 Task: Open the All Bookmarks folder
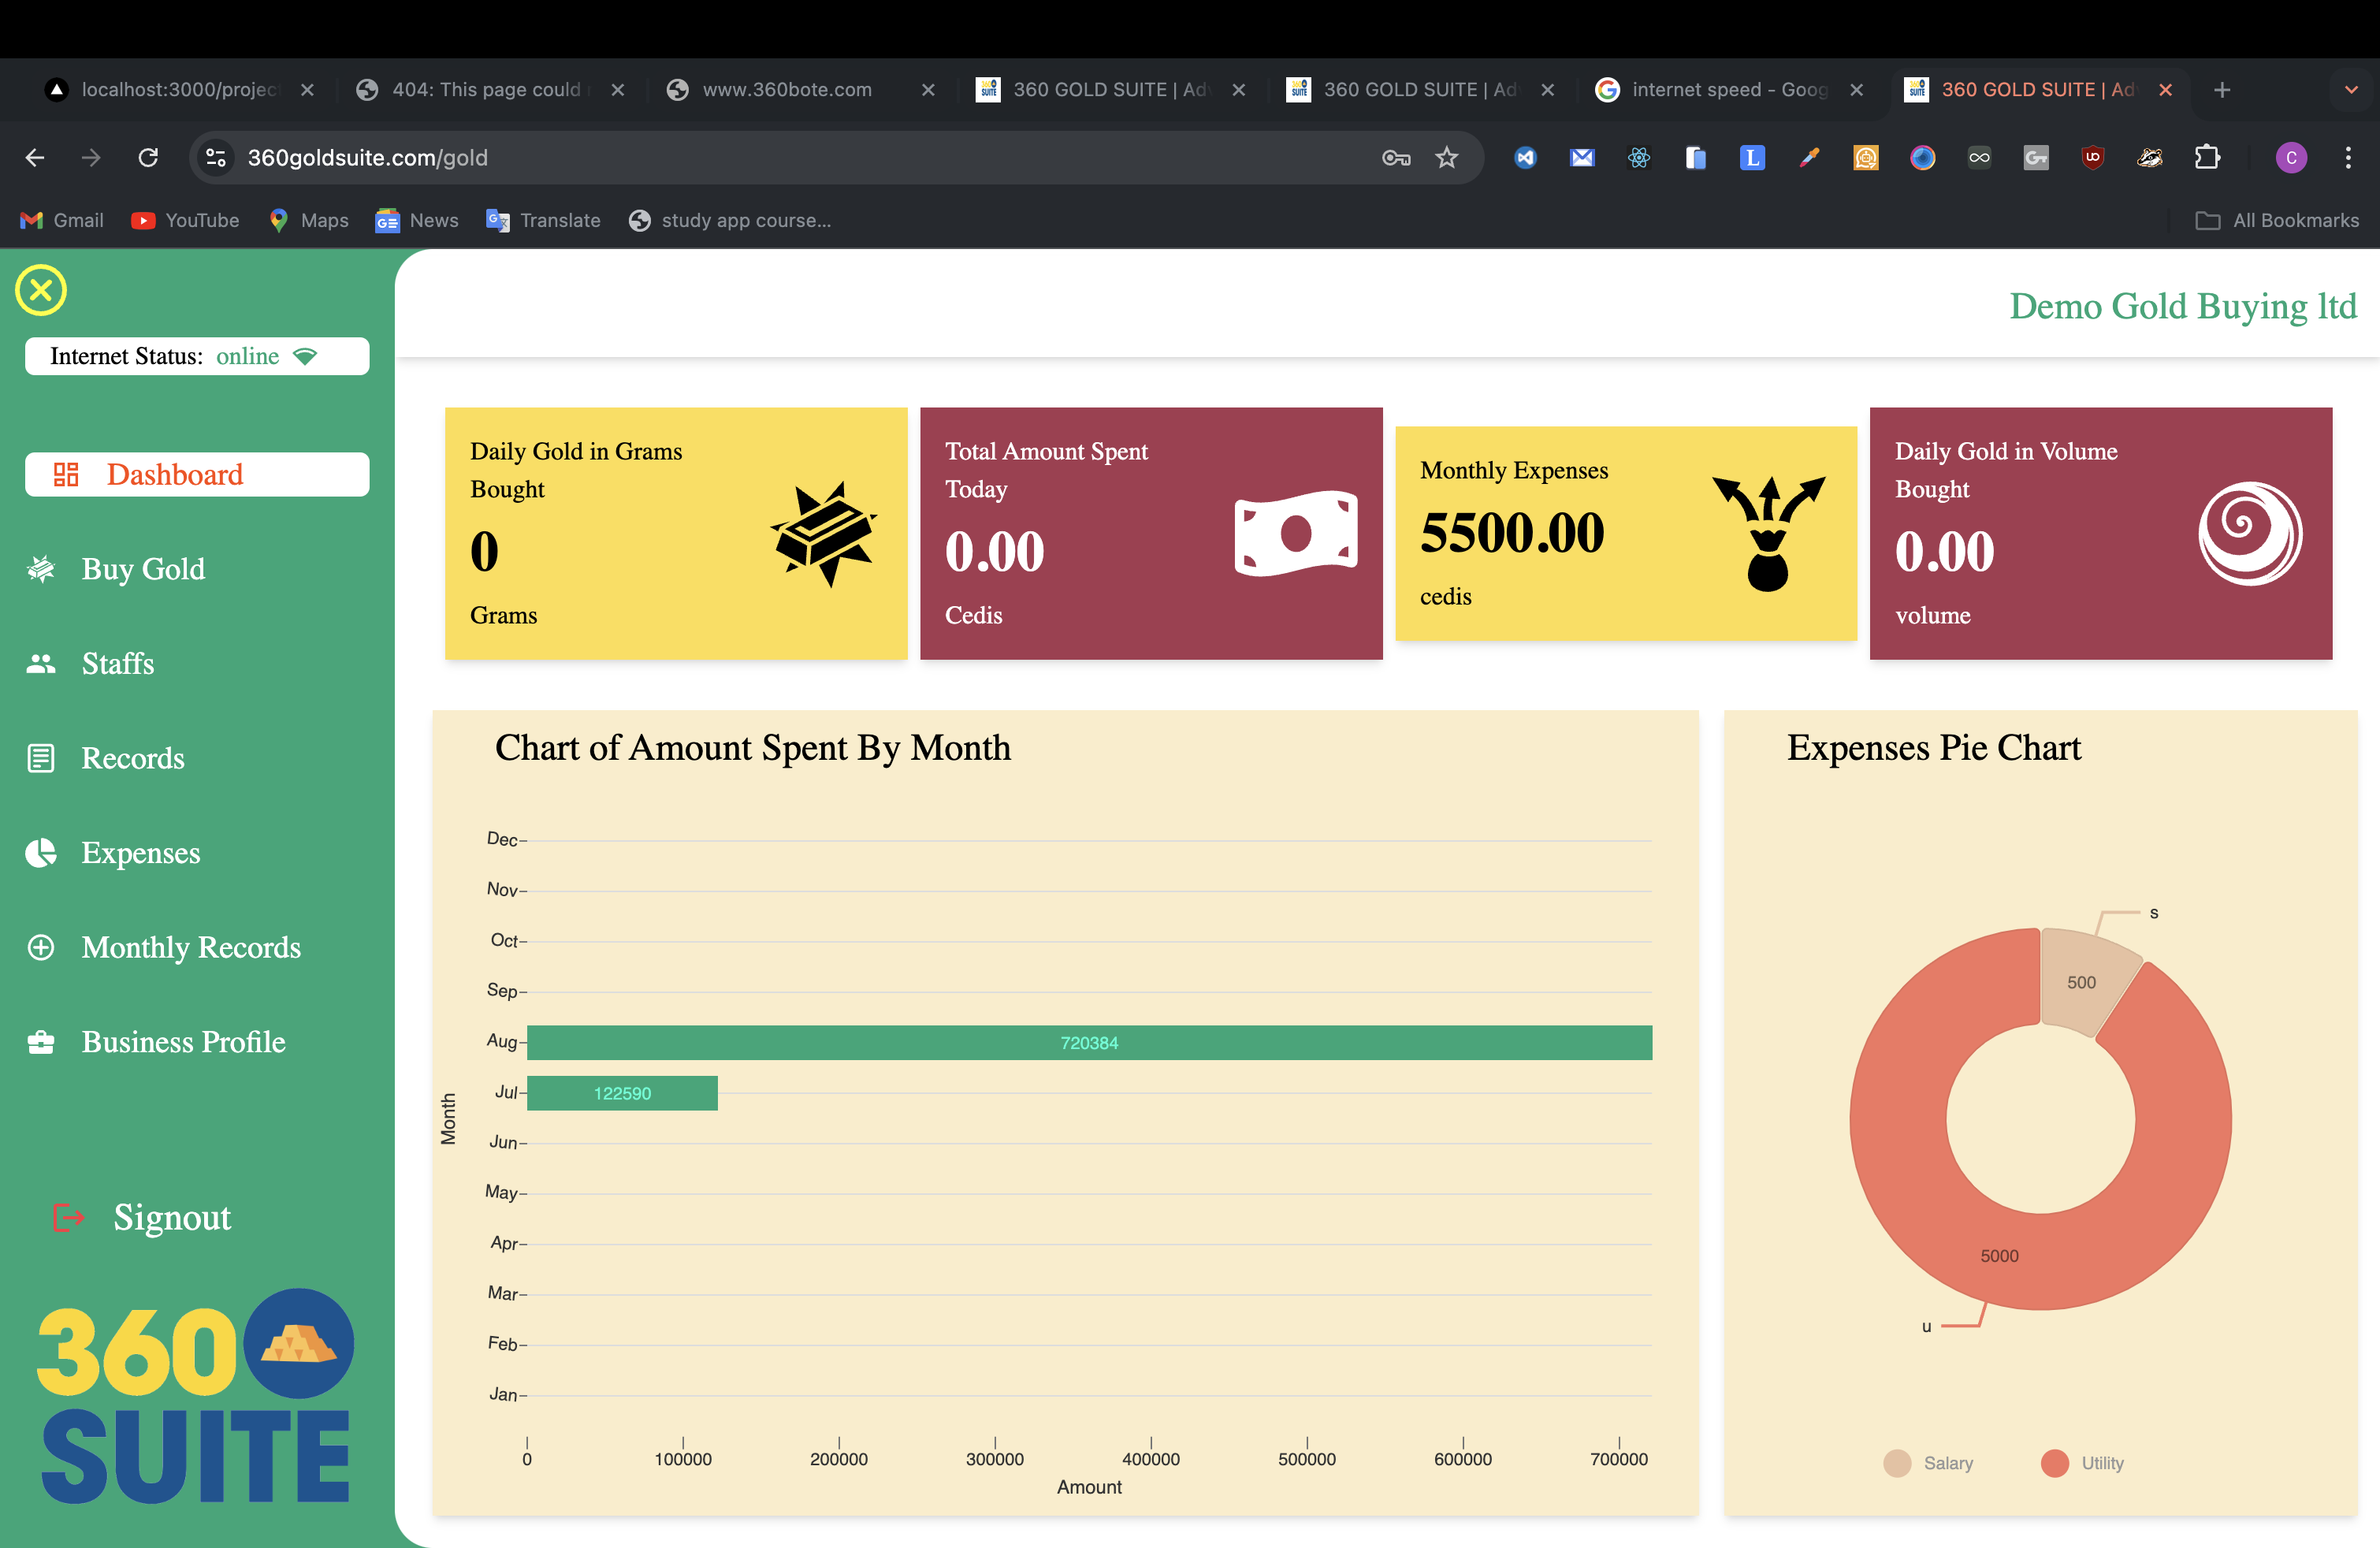point(2277,220)
